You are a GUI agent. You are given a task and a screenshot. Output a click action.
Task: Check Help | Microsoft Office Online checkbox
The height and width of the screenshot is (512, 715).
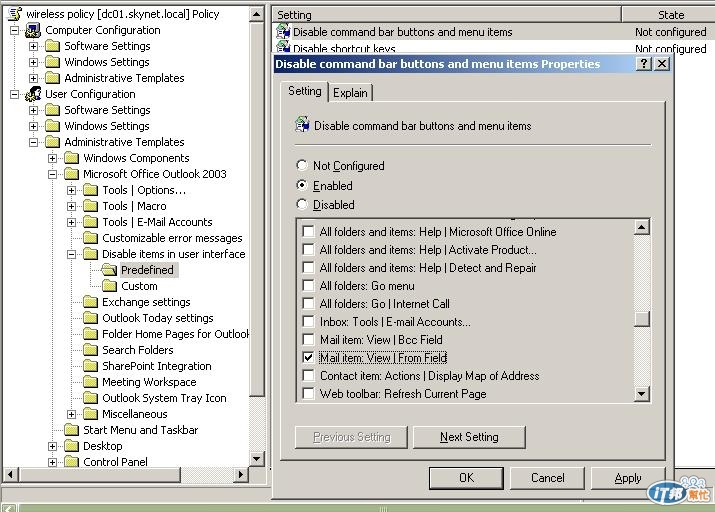309,231
